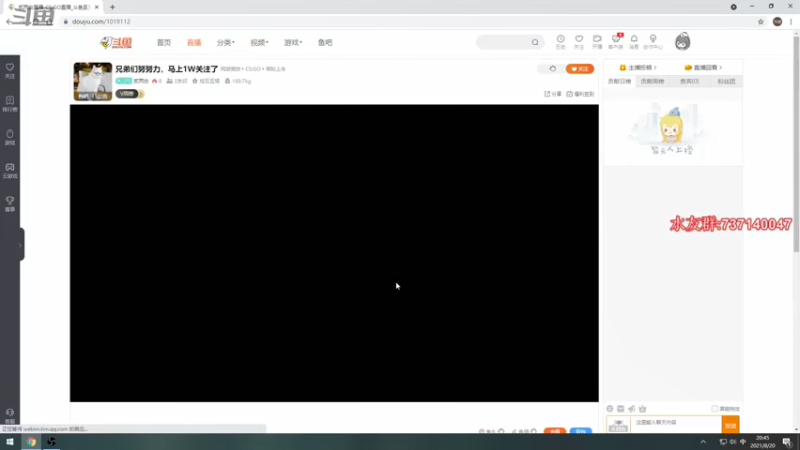Click the site search input box

(504, 42)
